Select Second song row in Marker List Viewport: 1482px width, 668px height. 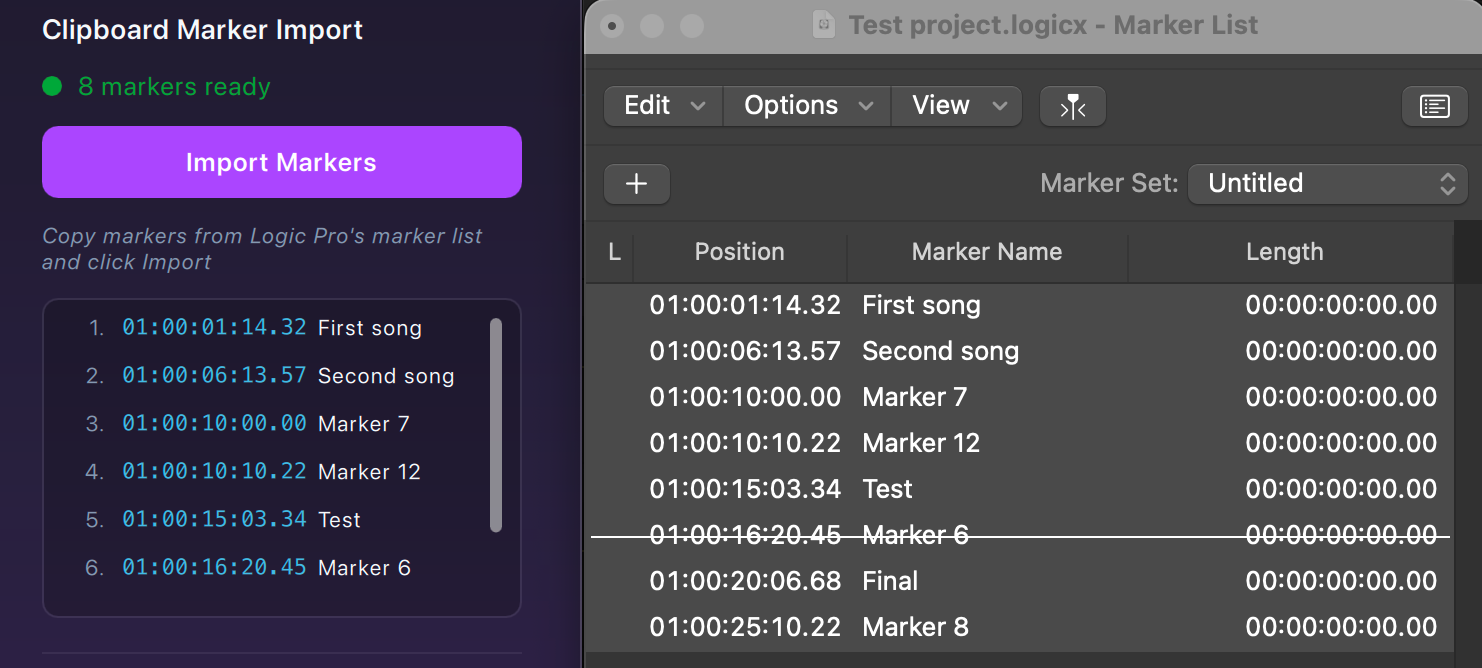click(1020, 351)
